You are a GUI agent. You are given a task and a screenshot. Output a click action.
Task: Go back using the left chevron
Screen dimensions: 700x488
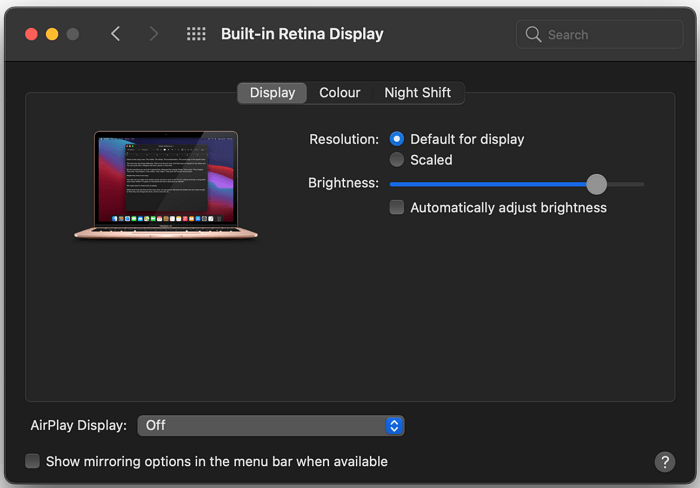[x=115, y=34]
